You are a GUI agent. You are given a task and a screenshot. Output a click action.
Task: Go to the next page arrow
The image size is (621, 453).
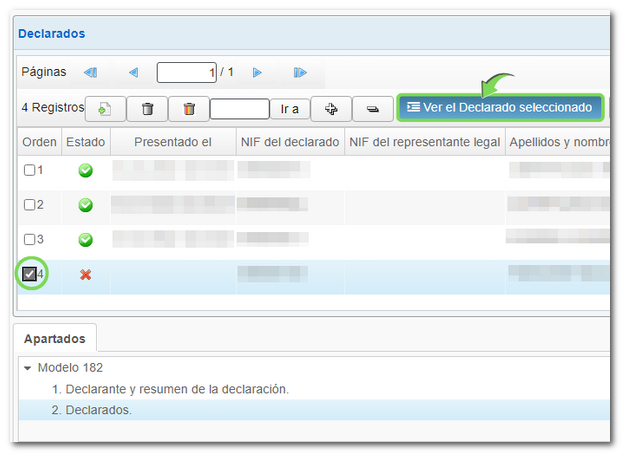coord(257,72)
